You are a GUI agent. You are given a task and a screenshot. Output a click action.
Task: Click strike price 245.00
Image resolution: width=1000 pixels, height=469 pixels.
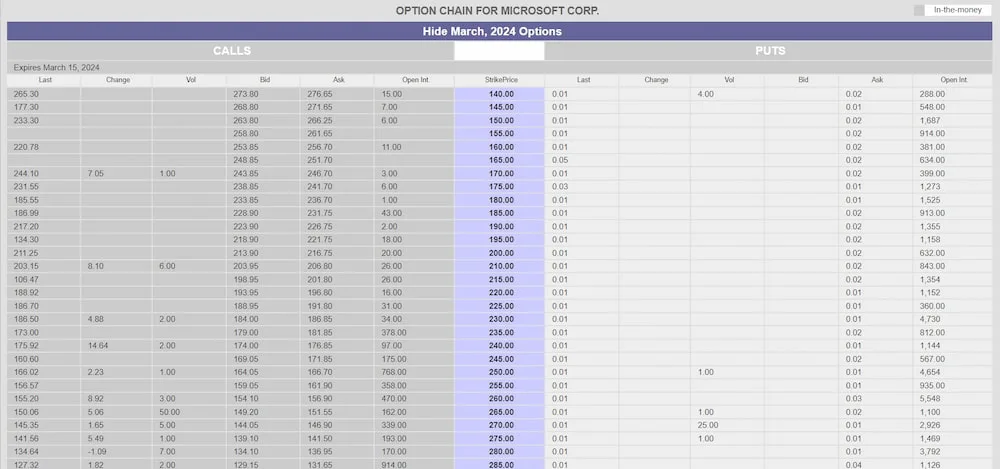[x=501, y=359]
